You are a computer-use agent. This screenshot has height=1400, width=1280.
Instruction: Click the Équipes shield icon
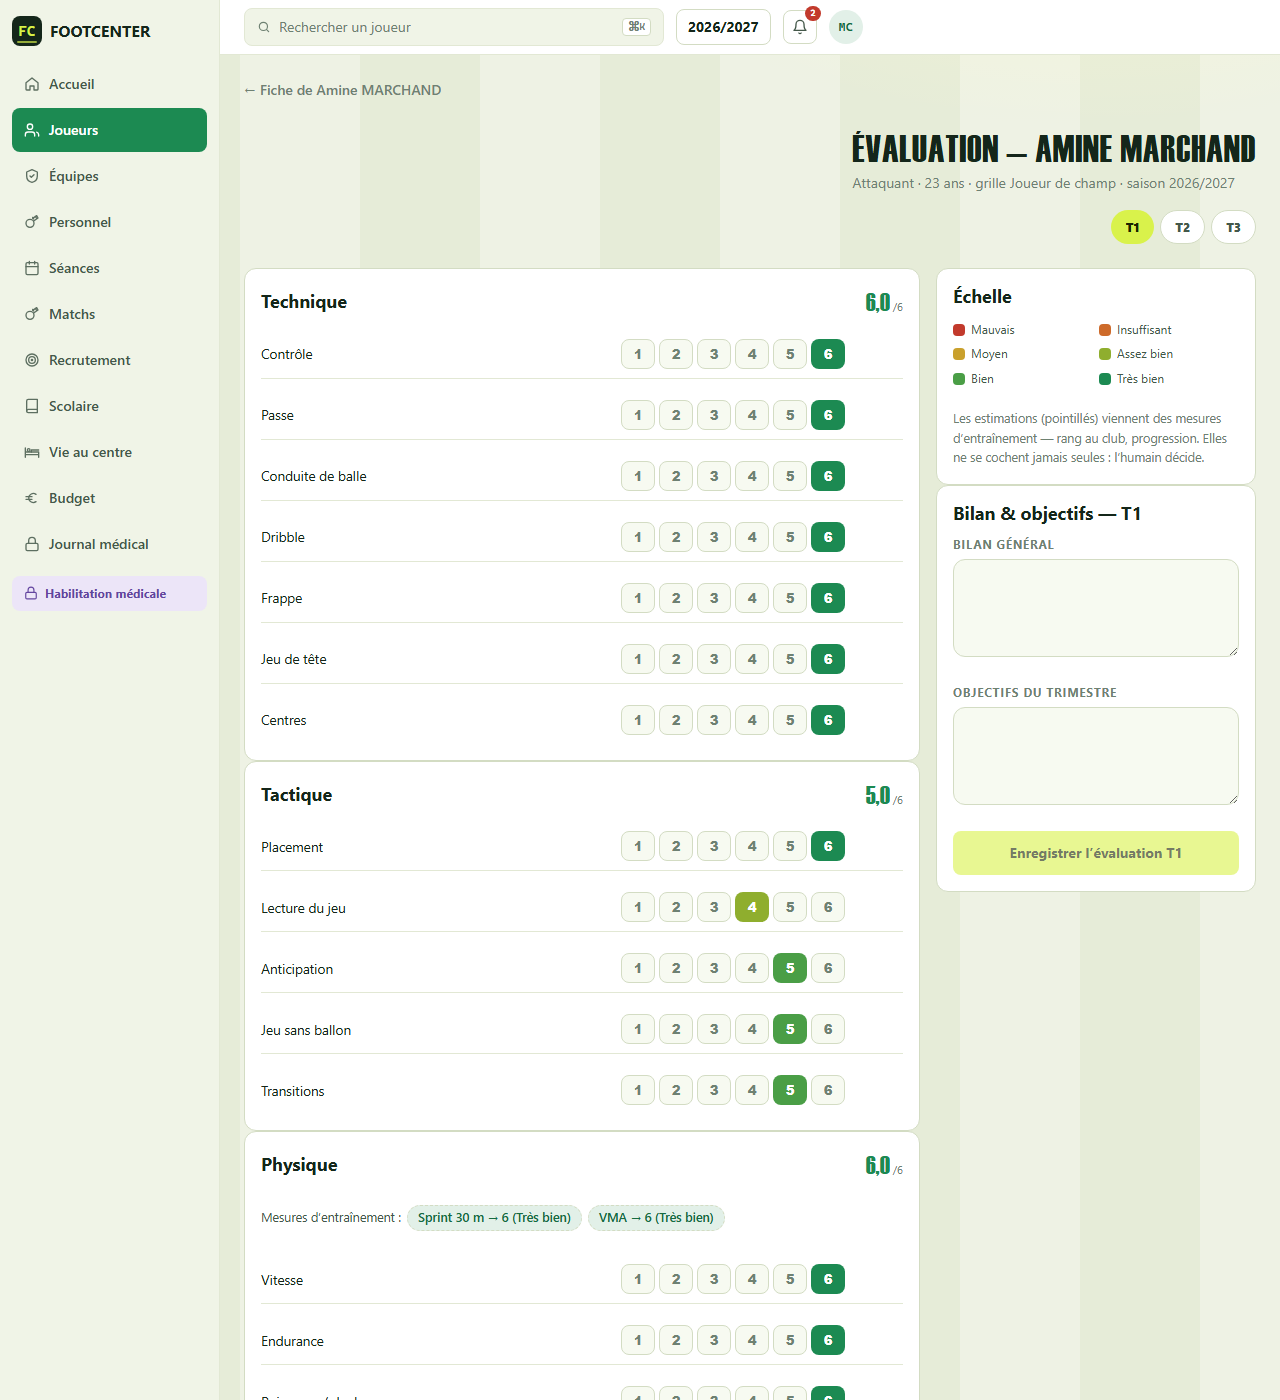coord(32,176)
